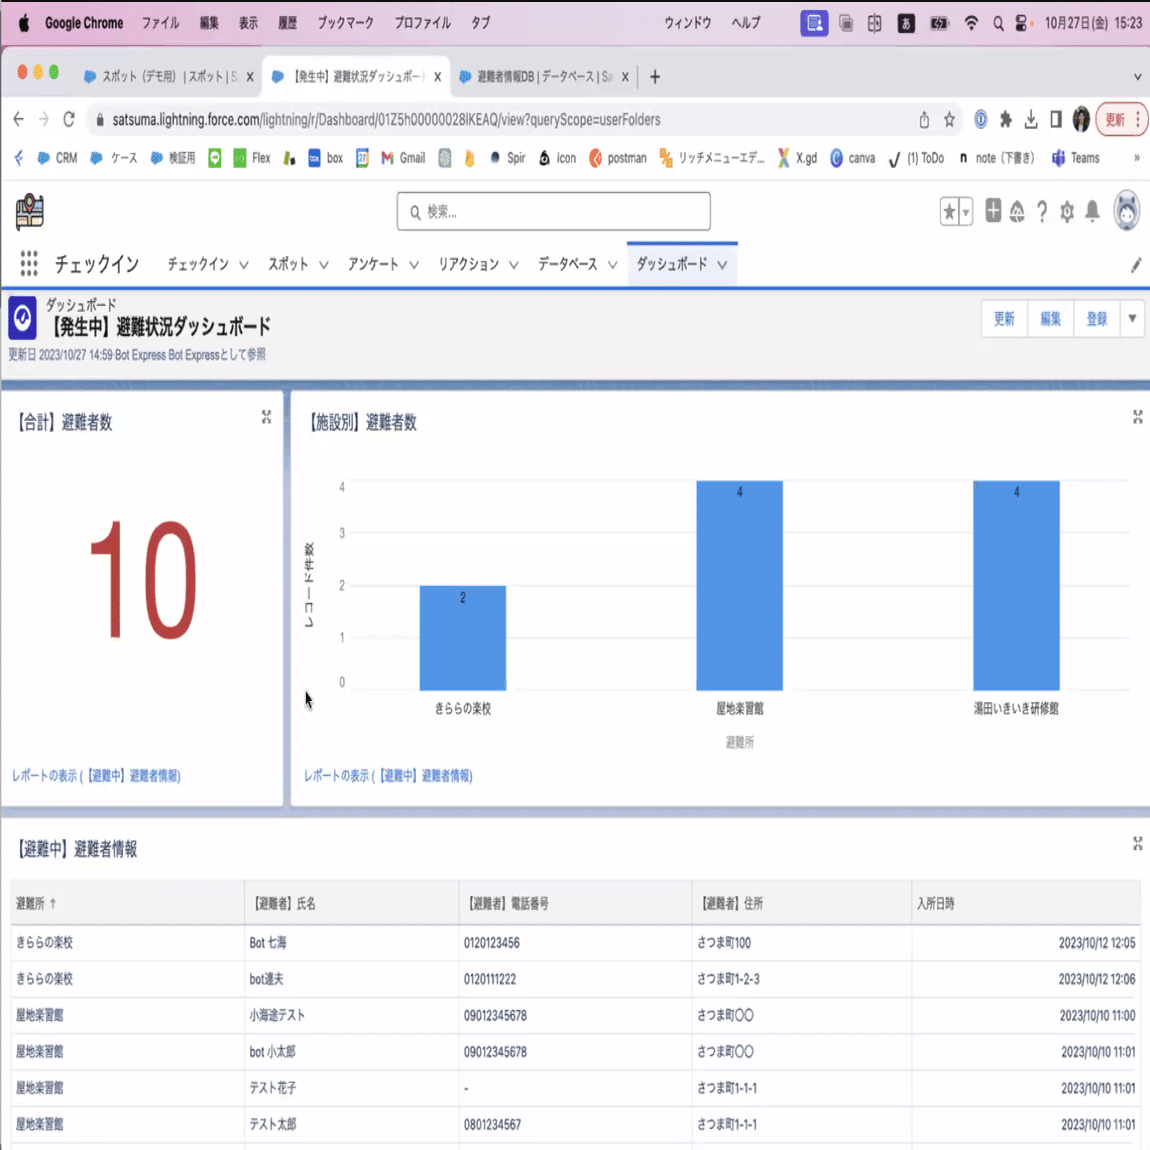Sort table by 避難所 column header
Image resolution: width=1150 pixels, height=1150 pixels.
(x=128, y=903)
